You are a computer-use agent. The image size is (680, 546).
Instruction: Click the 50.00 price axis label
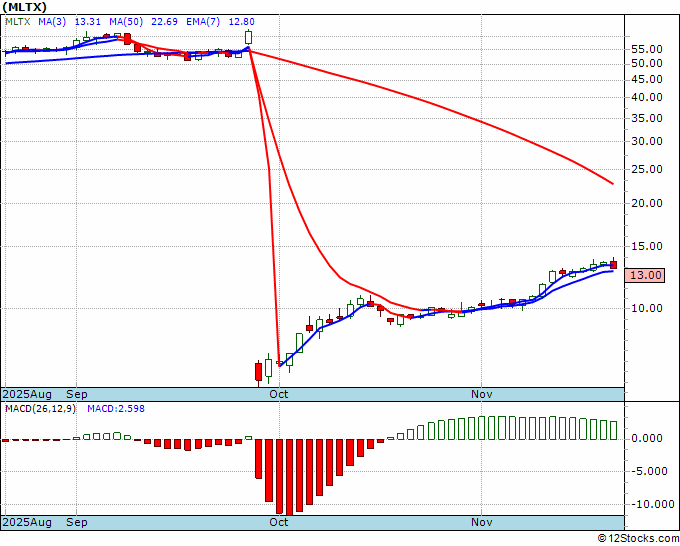pyautogui.click(x=647, y=63)
